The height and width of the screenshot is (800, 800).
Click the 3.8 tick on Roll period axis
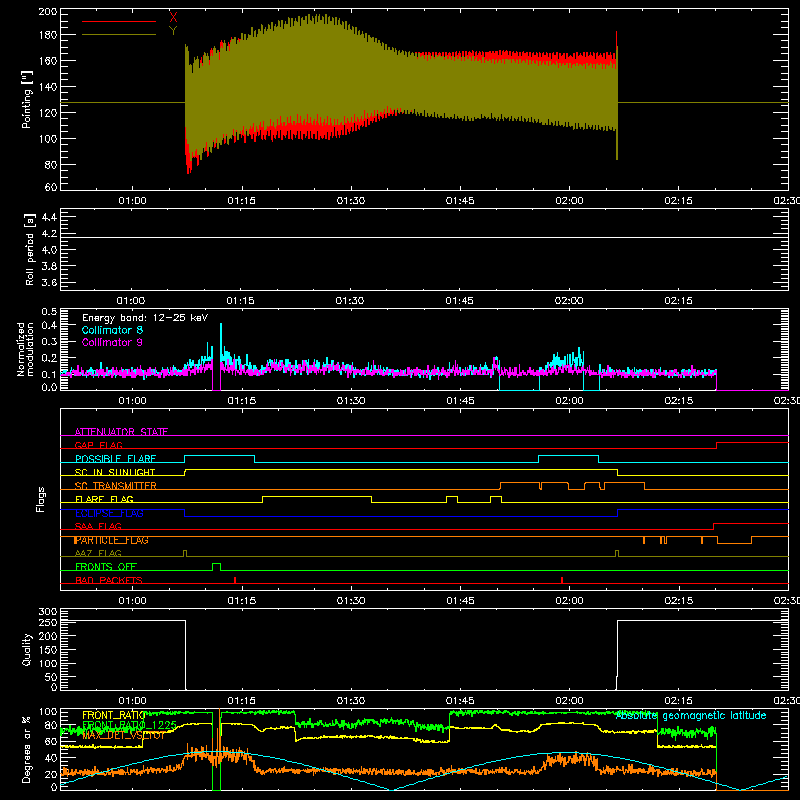point(49,266)
